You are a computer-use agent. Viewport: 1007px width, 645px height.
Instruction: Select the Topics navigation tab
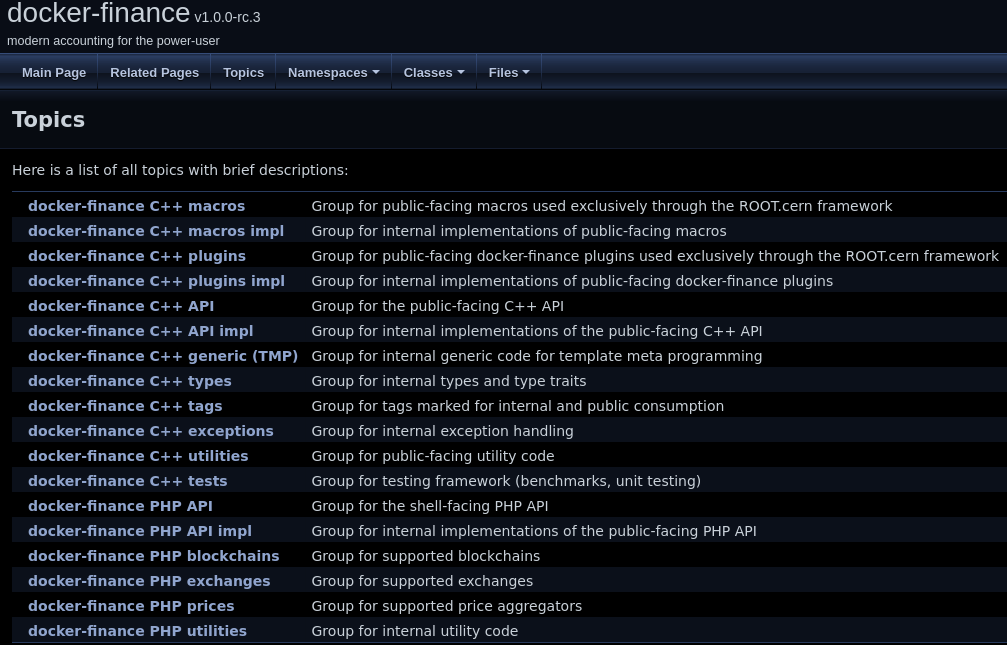pyautogui.click(x=243, y=72)
